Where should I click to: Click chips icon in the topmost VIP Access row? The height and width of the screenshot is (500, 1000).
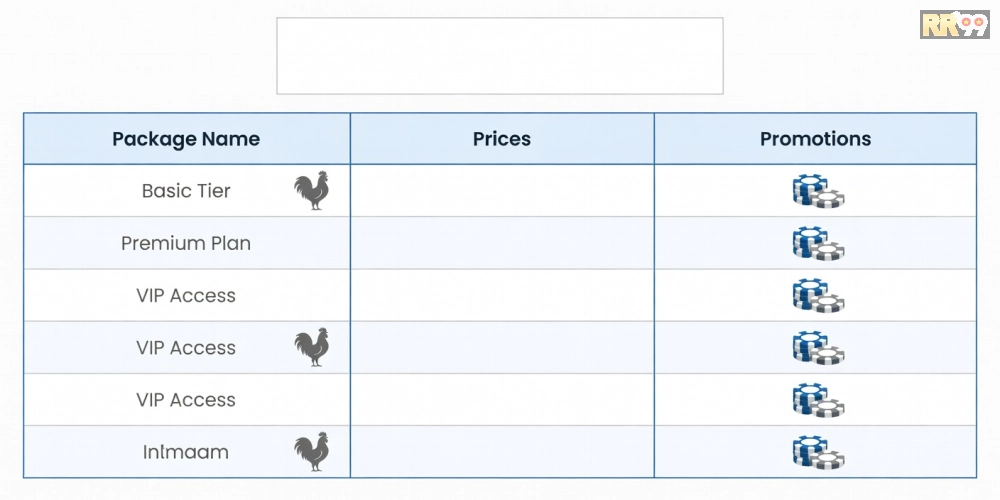point(817,296)
